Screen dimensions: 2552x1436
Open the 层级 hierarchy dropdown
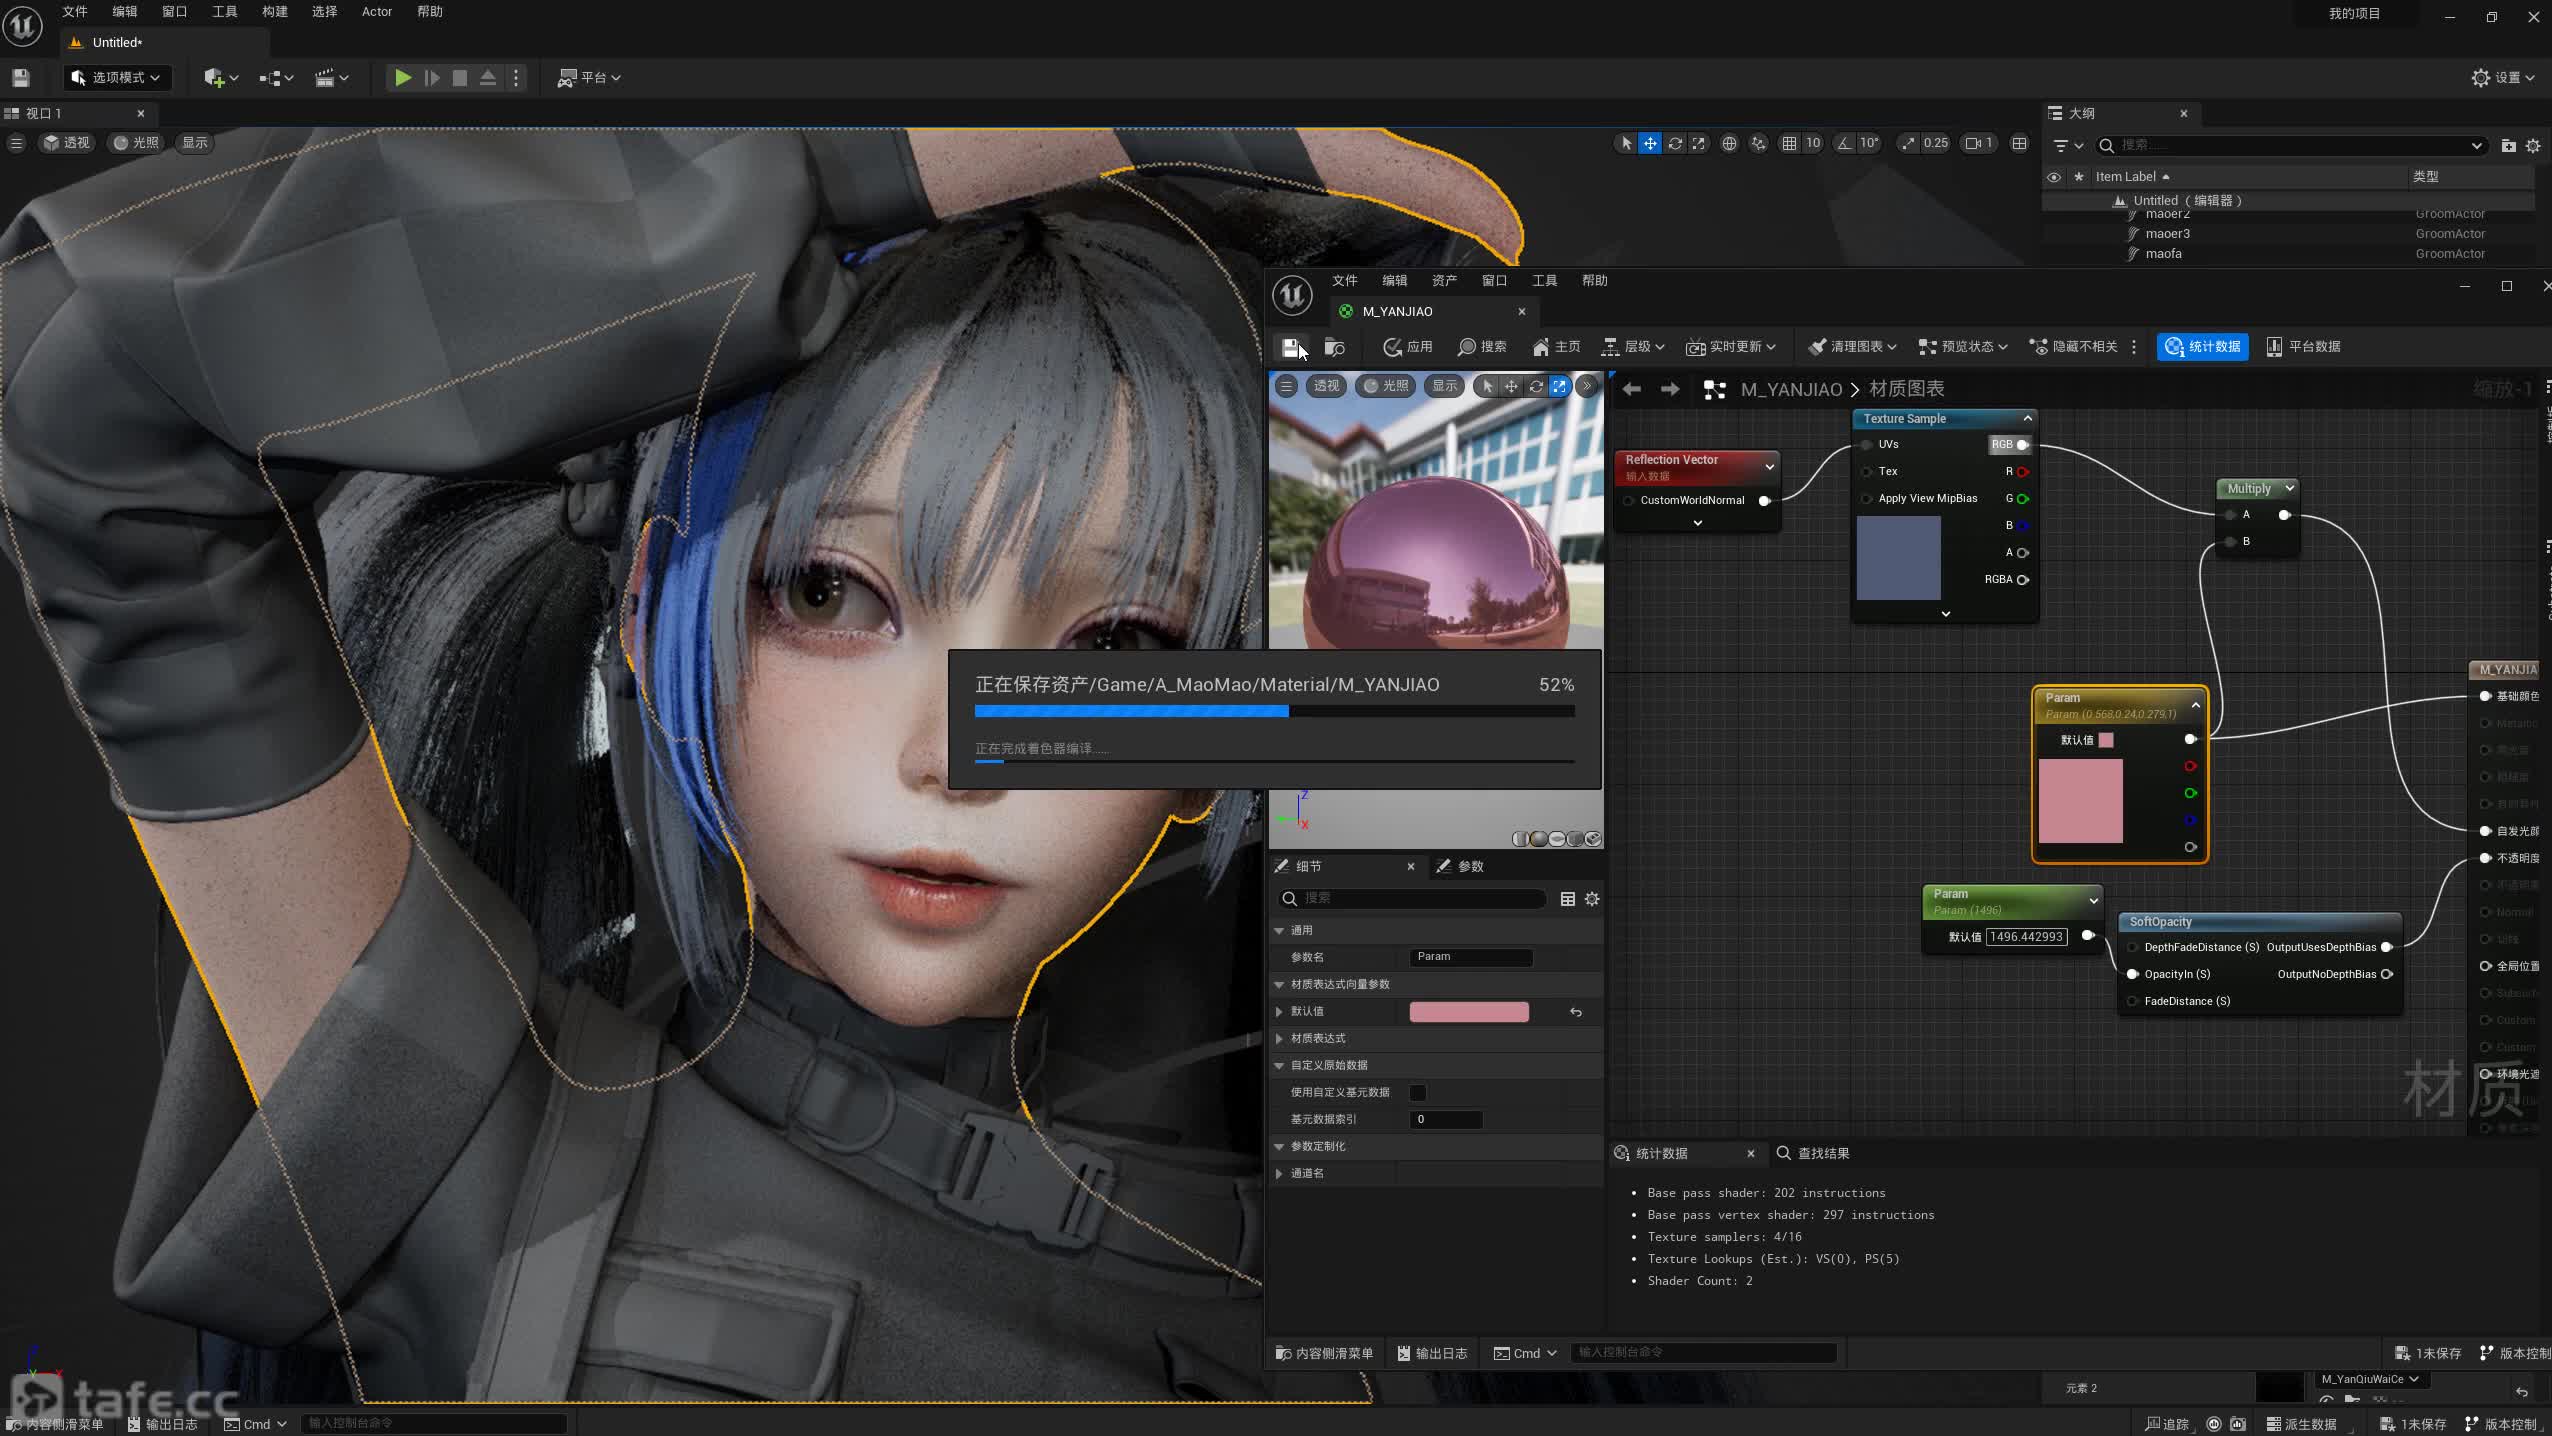(1633, 347)
